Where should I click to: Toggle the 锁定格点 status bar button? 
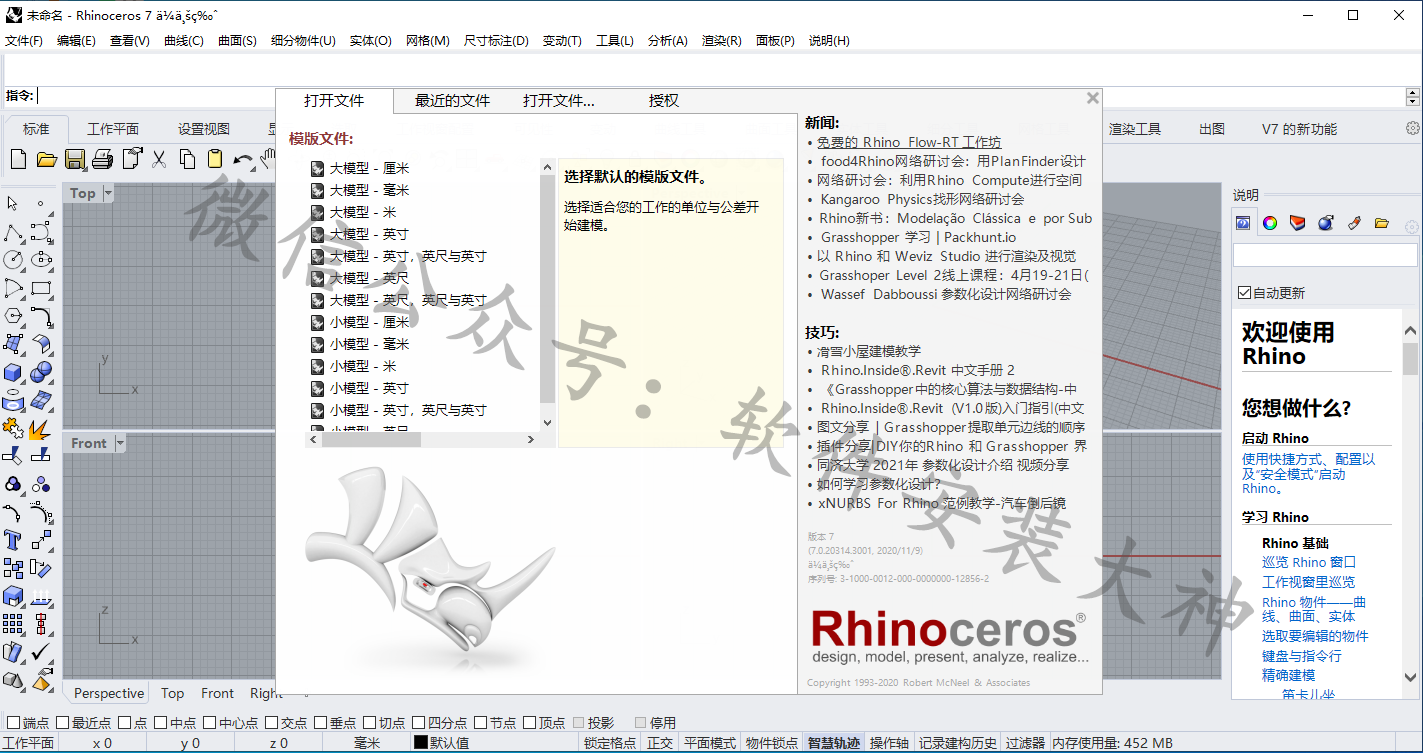point(610,743)
